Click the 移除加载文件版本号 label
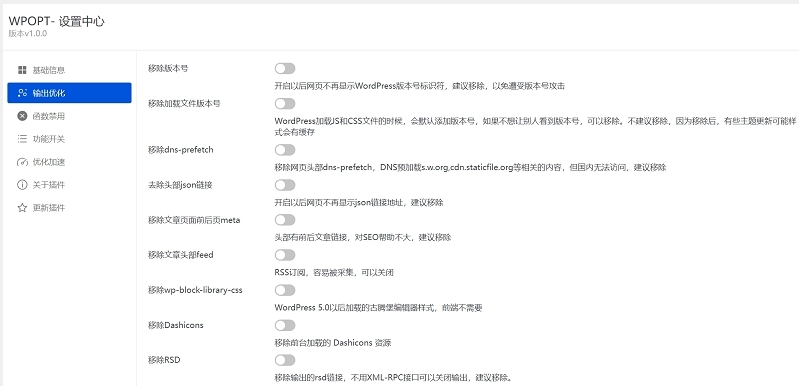This screenshot has height=386, width=800. [184, 103]
